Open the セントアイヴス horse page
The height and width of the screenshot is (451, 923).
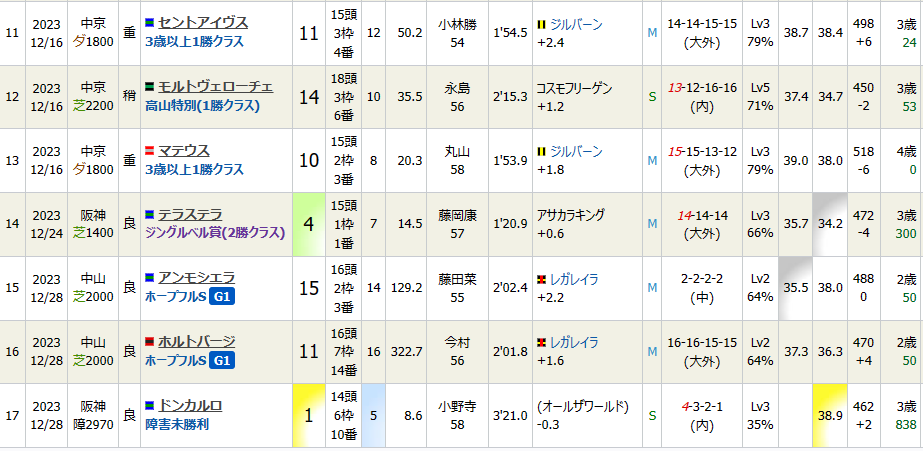(x=202, y=22)
